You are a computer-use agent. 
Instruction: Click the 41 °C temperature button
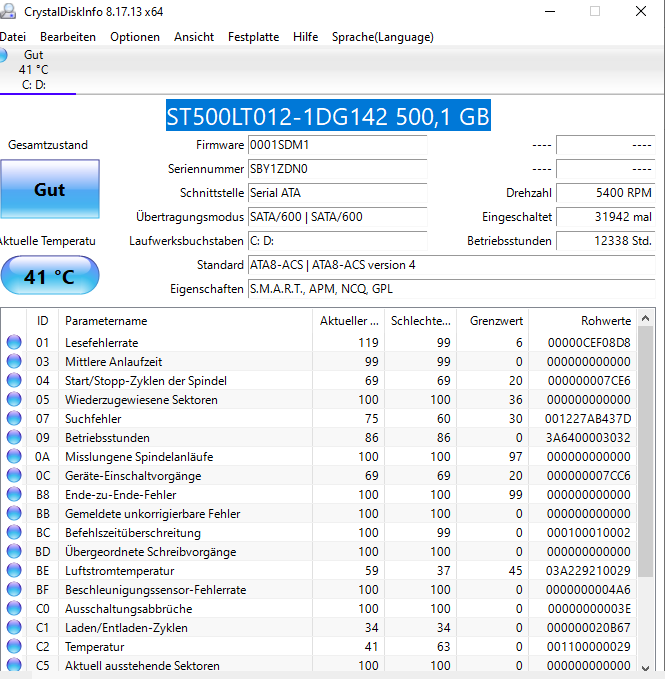click(50, 276)
